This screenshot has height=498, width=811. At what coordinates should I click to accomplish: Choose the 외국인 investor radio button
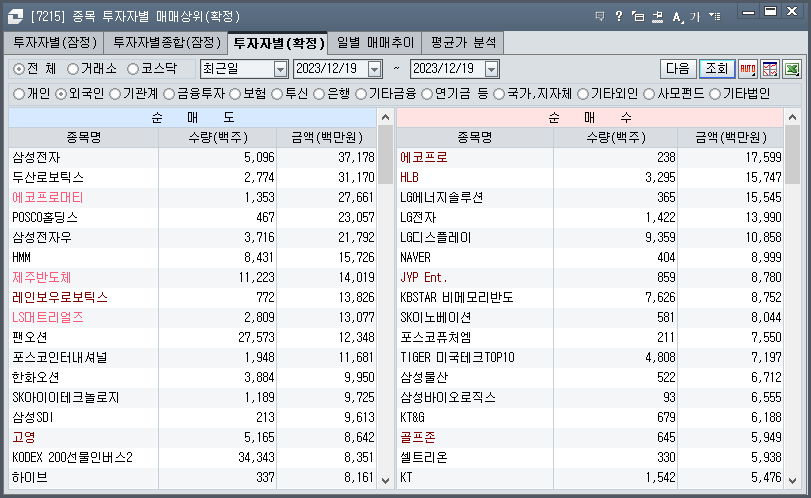pos(61,94)
